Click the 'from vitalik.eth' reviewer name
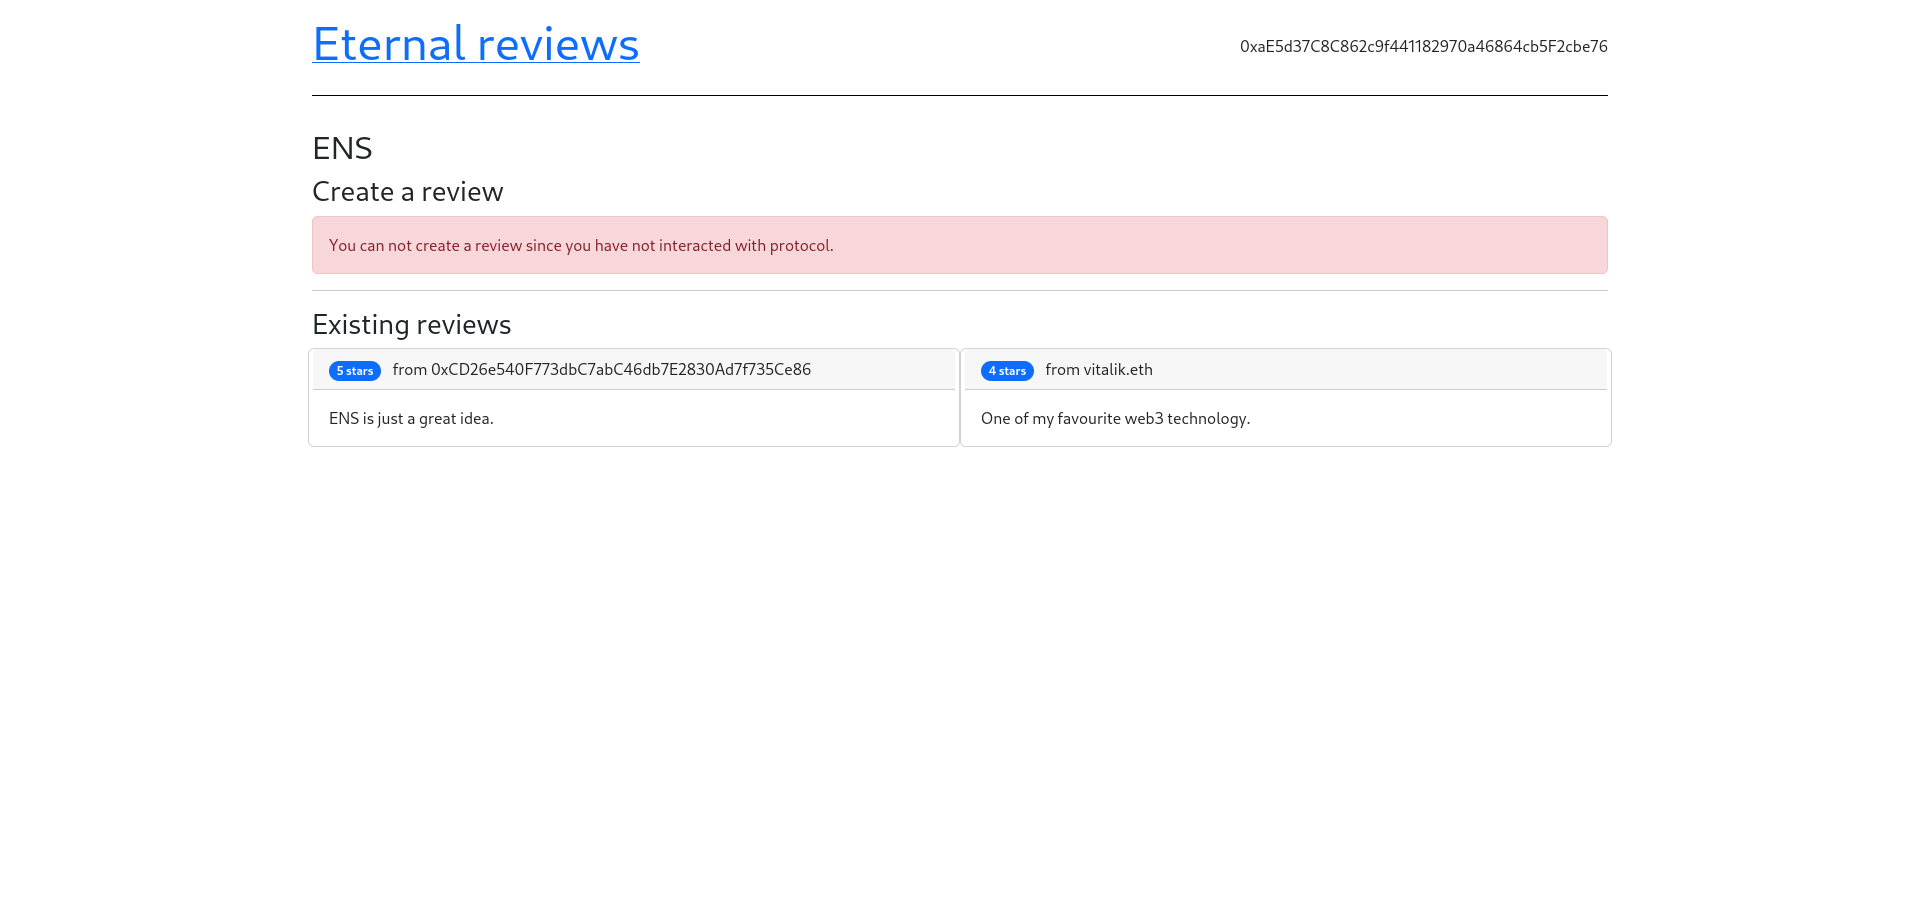The height and width of the screenshot is (913, 1920). pyautogui.click(x=1099, y=369)
